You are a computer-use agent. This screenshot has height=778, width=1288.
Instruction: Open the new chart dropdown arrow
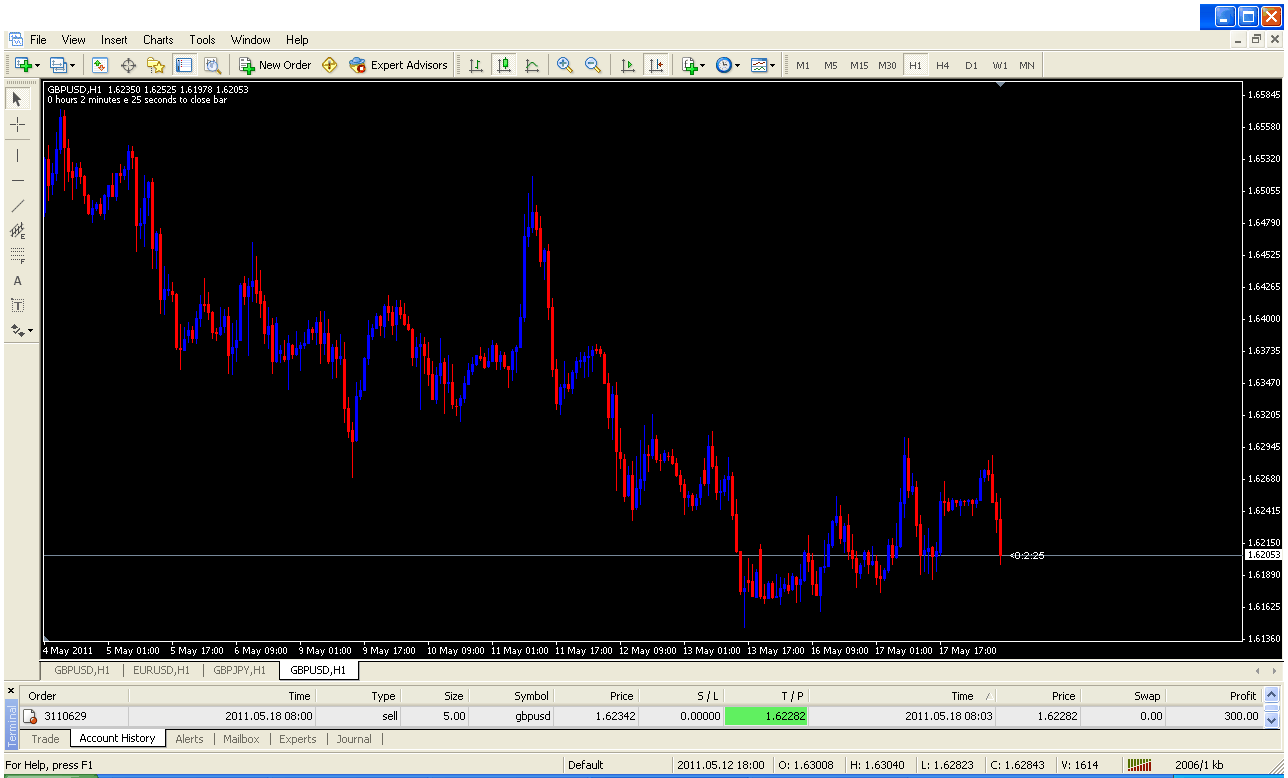pos(38,65)
